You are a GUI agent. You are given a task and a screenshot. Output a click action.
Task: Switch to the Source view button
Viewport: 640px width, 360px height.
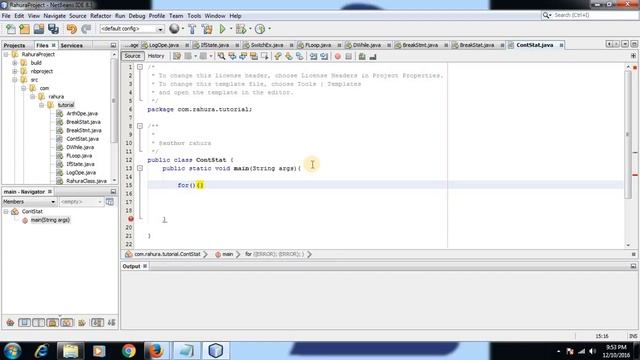[x=132, y=56]
